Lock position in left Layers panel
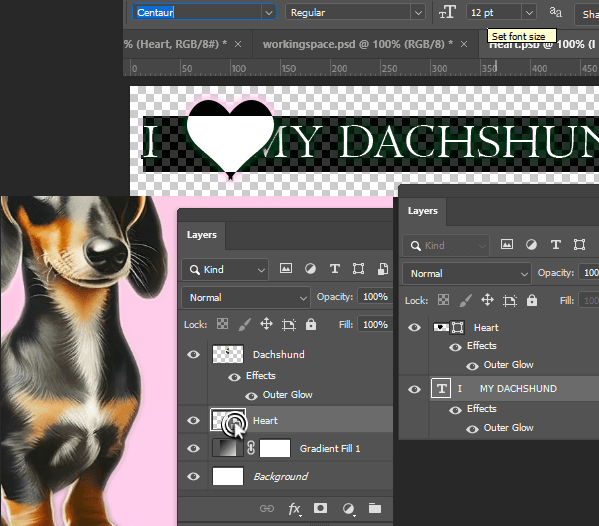 266,324
